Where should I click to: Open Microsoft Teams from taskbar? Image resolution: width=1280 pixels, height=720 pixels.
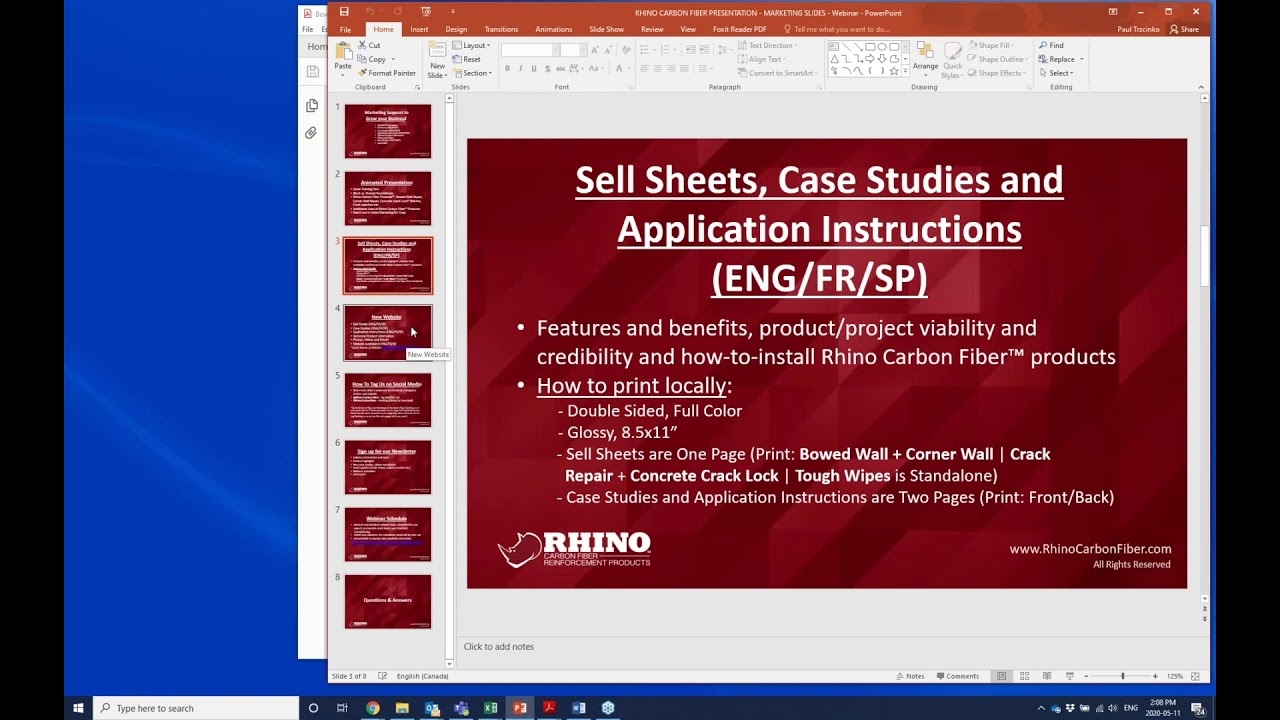point(461,708)
